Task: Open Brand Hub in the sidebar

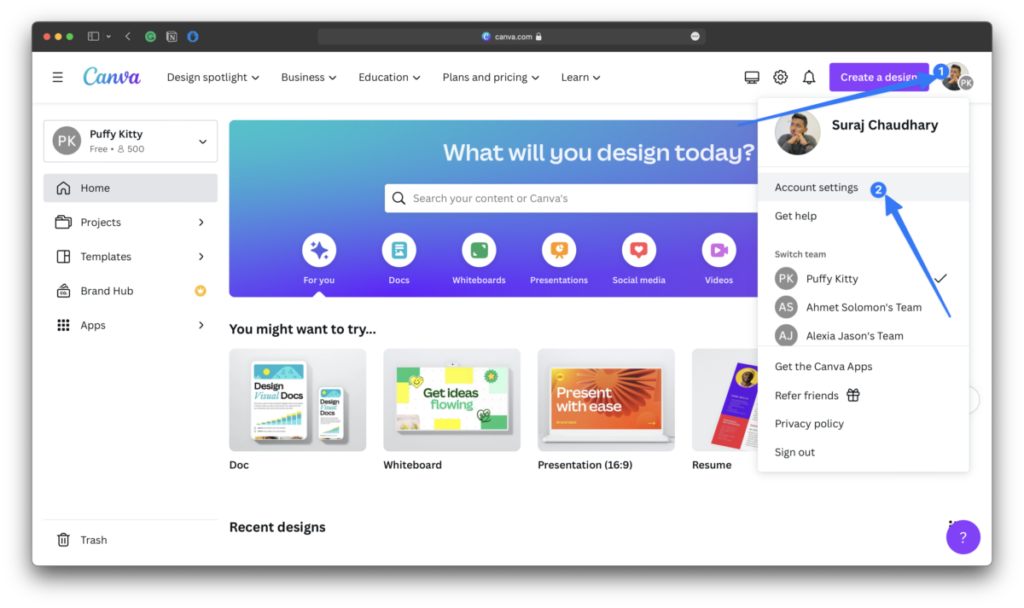Action: tap(131, 291)
